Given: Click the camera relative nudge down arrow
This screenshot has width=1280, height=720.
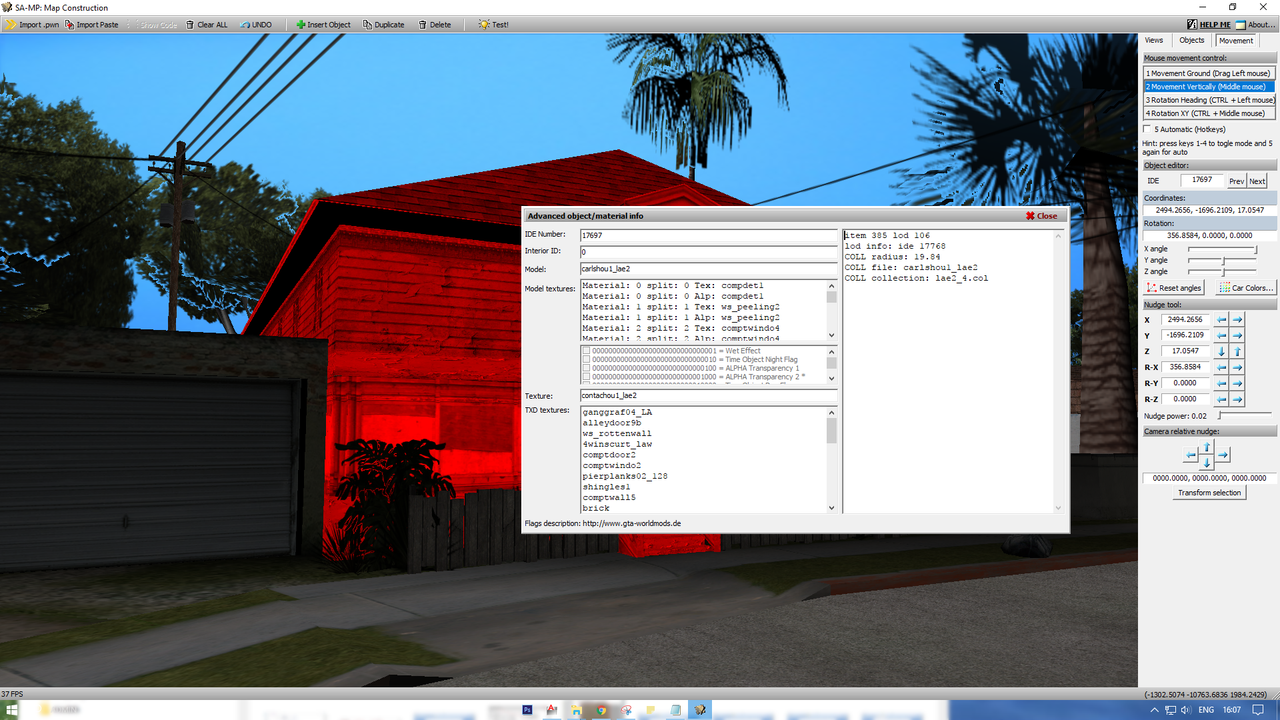Looking at the screenshot, I should [1206, 462].
